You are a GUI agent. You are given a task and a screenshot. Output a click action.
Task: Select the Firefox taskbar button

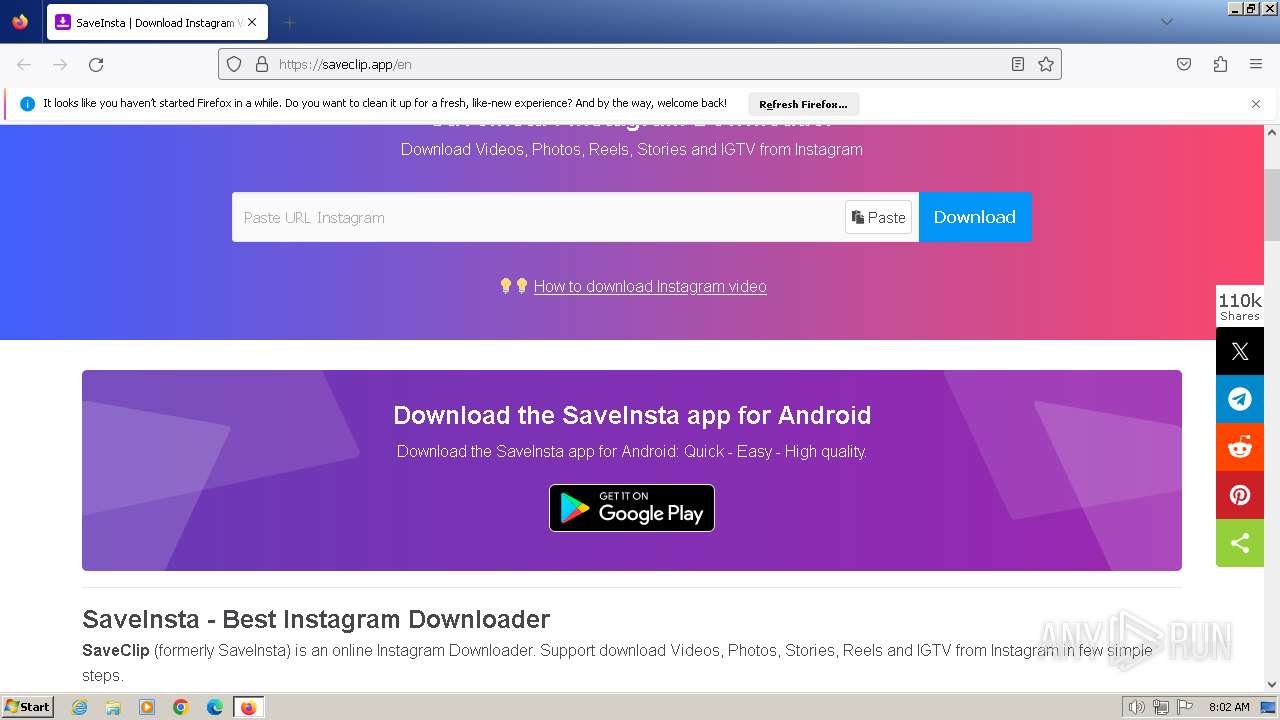[248, 707]
